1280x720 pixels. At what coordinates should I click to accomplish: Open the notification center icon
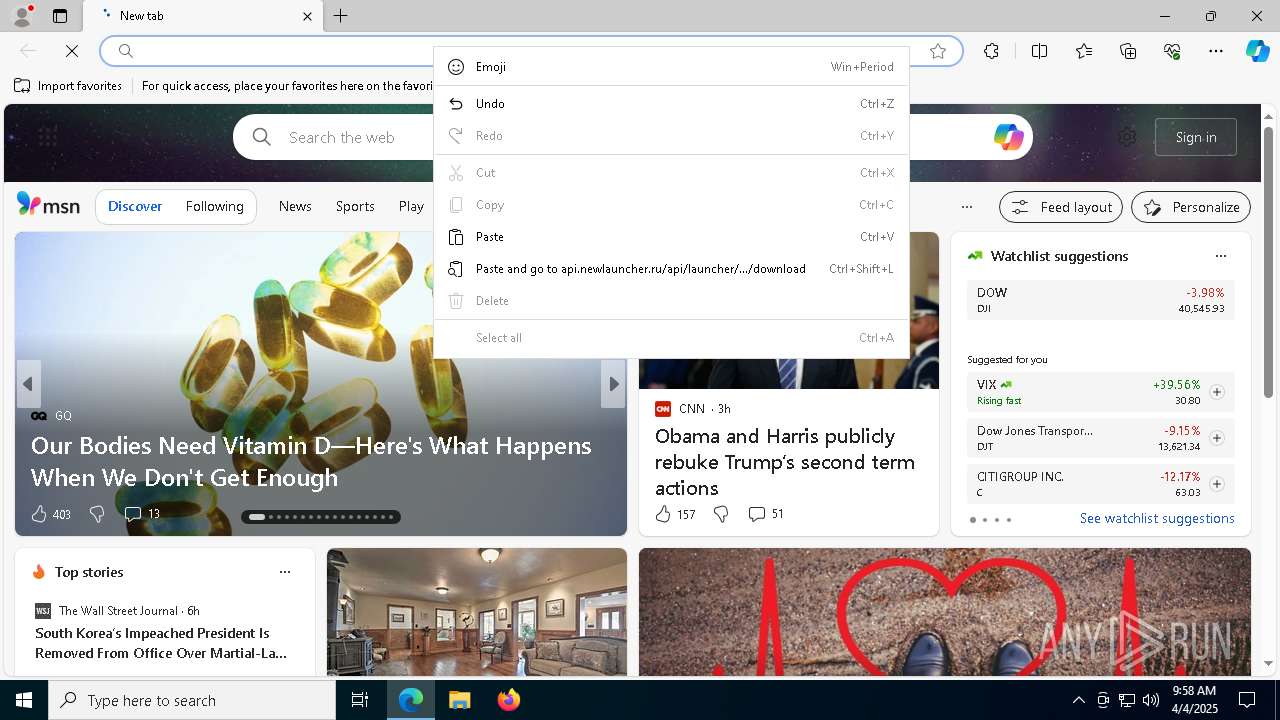[x=1247, y=700]
